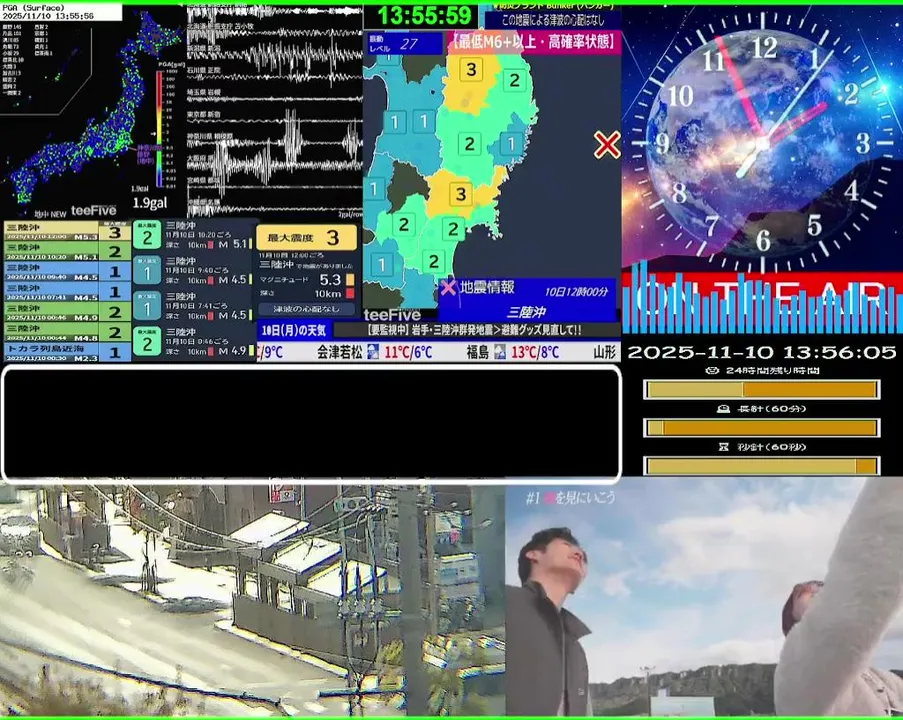Viewport: 903px width, 720px height.
Task: Click the 10日(月)の天気 label
Action: pos(294,331)
